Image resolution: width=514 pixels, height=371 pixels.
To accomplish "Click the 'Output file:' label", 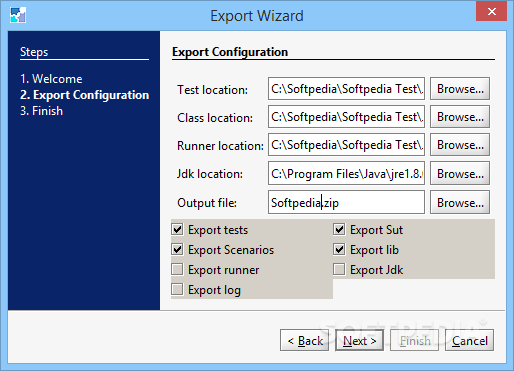I will click(207, 203).
